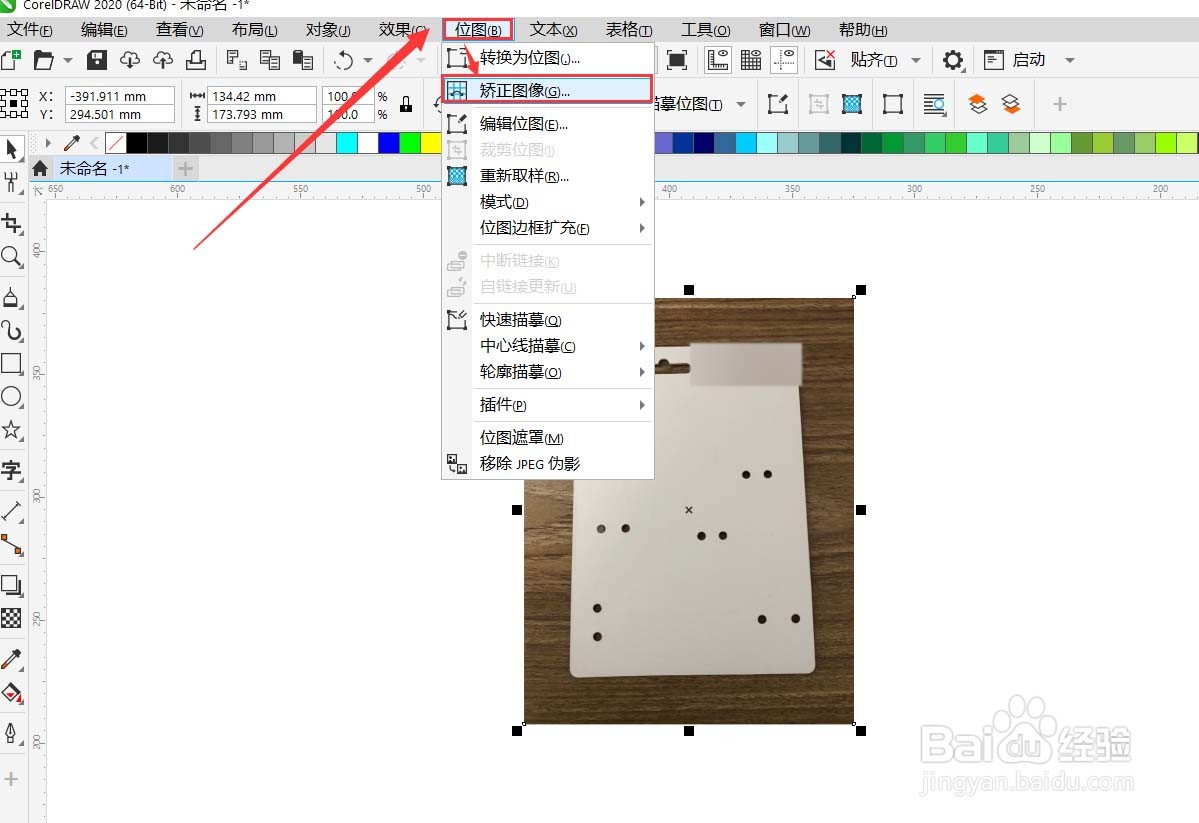The height and width of the screenshot is (823, 1199).
Task: Click the Full-screen preview icon
Action: (x=677, y=60)
